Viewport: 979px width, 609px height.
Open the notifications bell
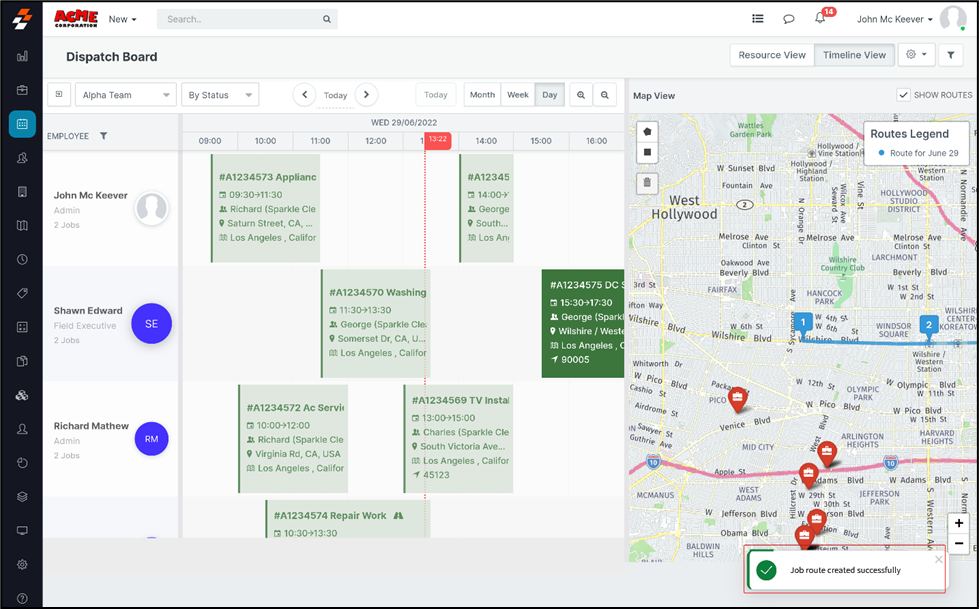pos(820,19)
